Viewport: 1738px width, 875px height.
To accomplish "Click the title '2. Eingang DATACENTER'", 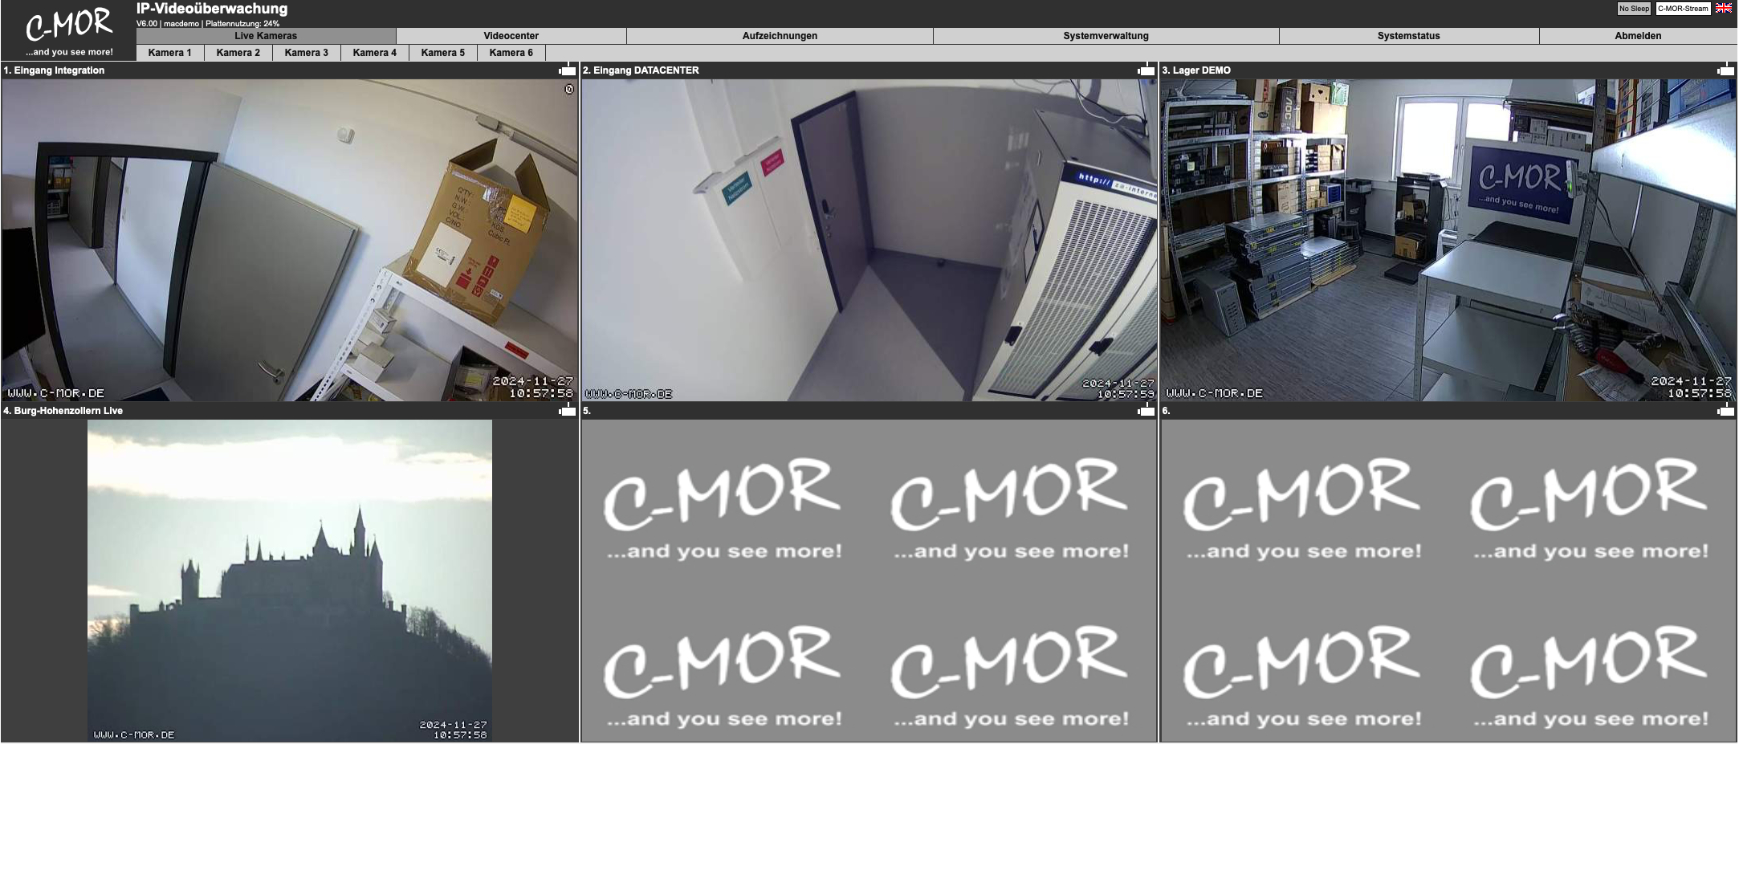I will [641, 70].
